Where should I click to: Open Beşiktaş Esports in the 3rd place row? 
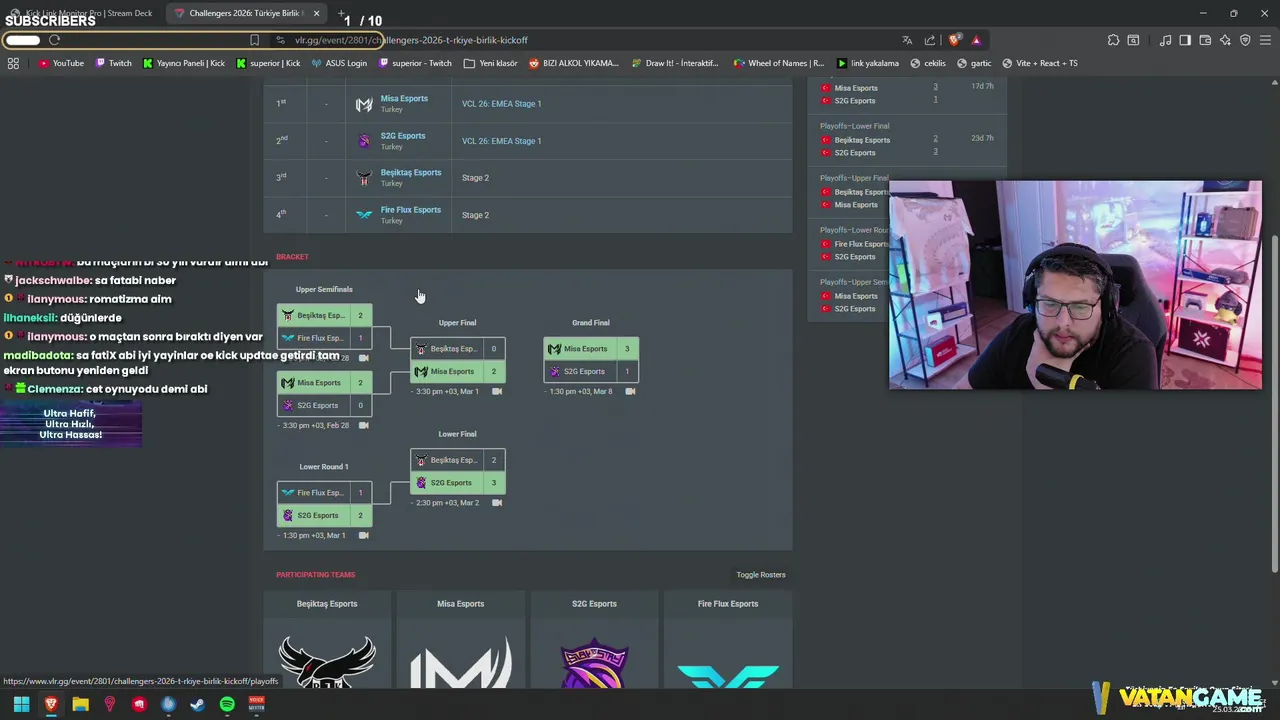[411, 172]
